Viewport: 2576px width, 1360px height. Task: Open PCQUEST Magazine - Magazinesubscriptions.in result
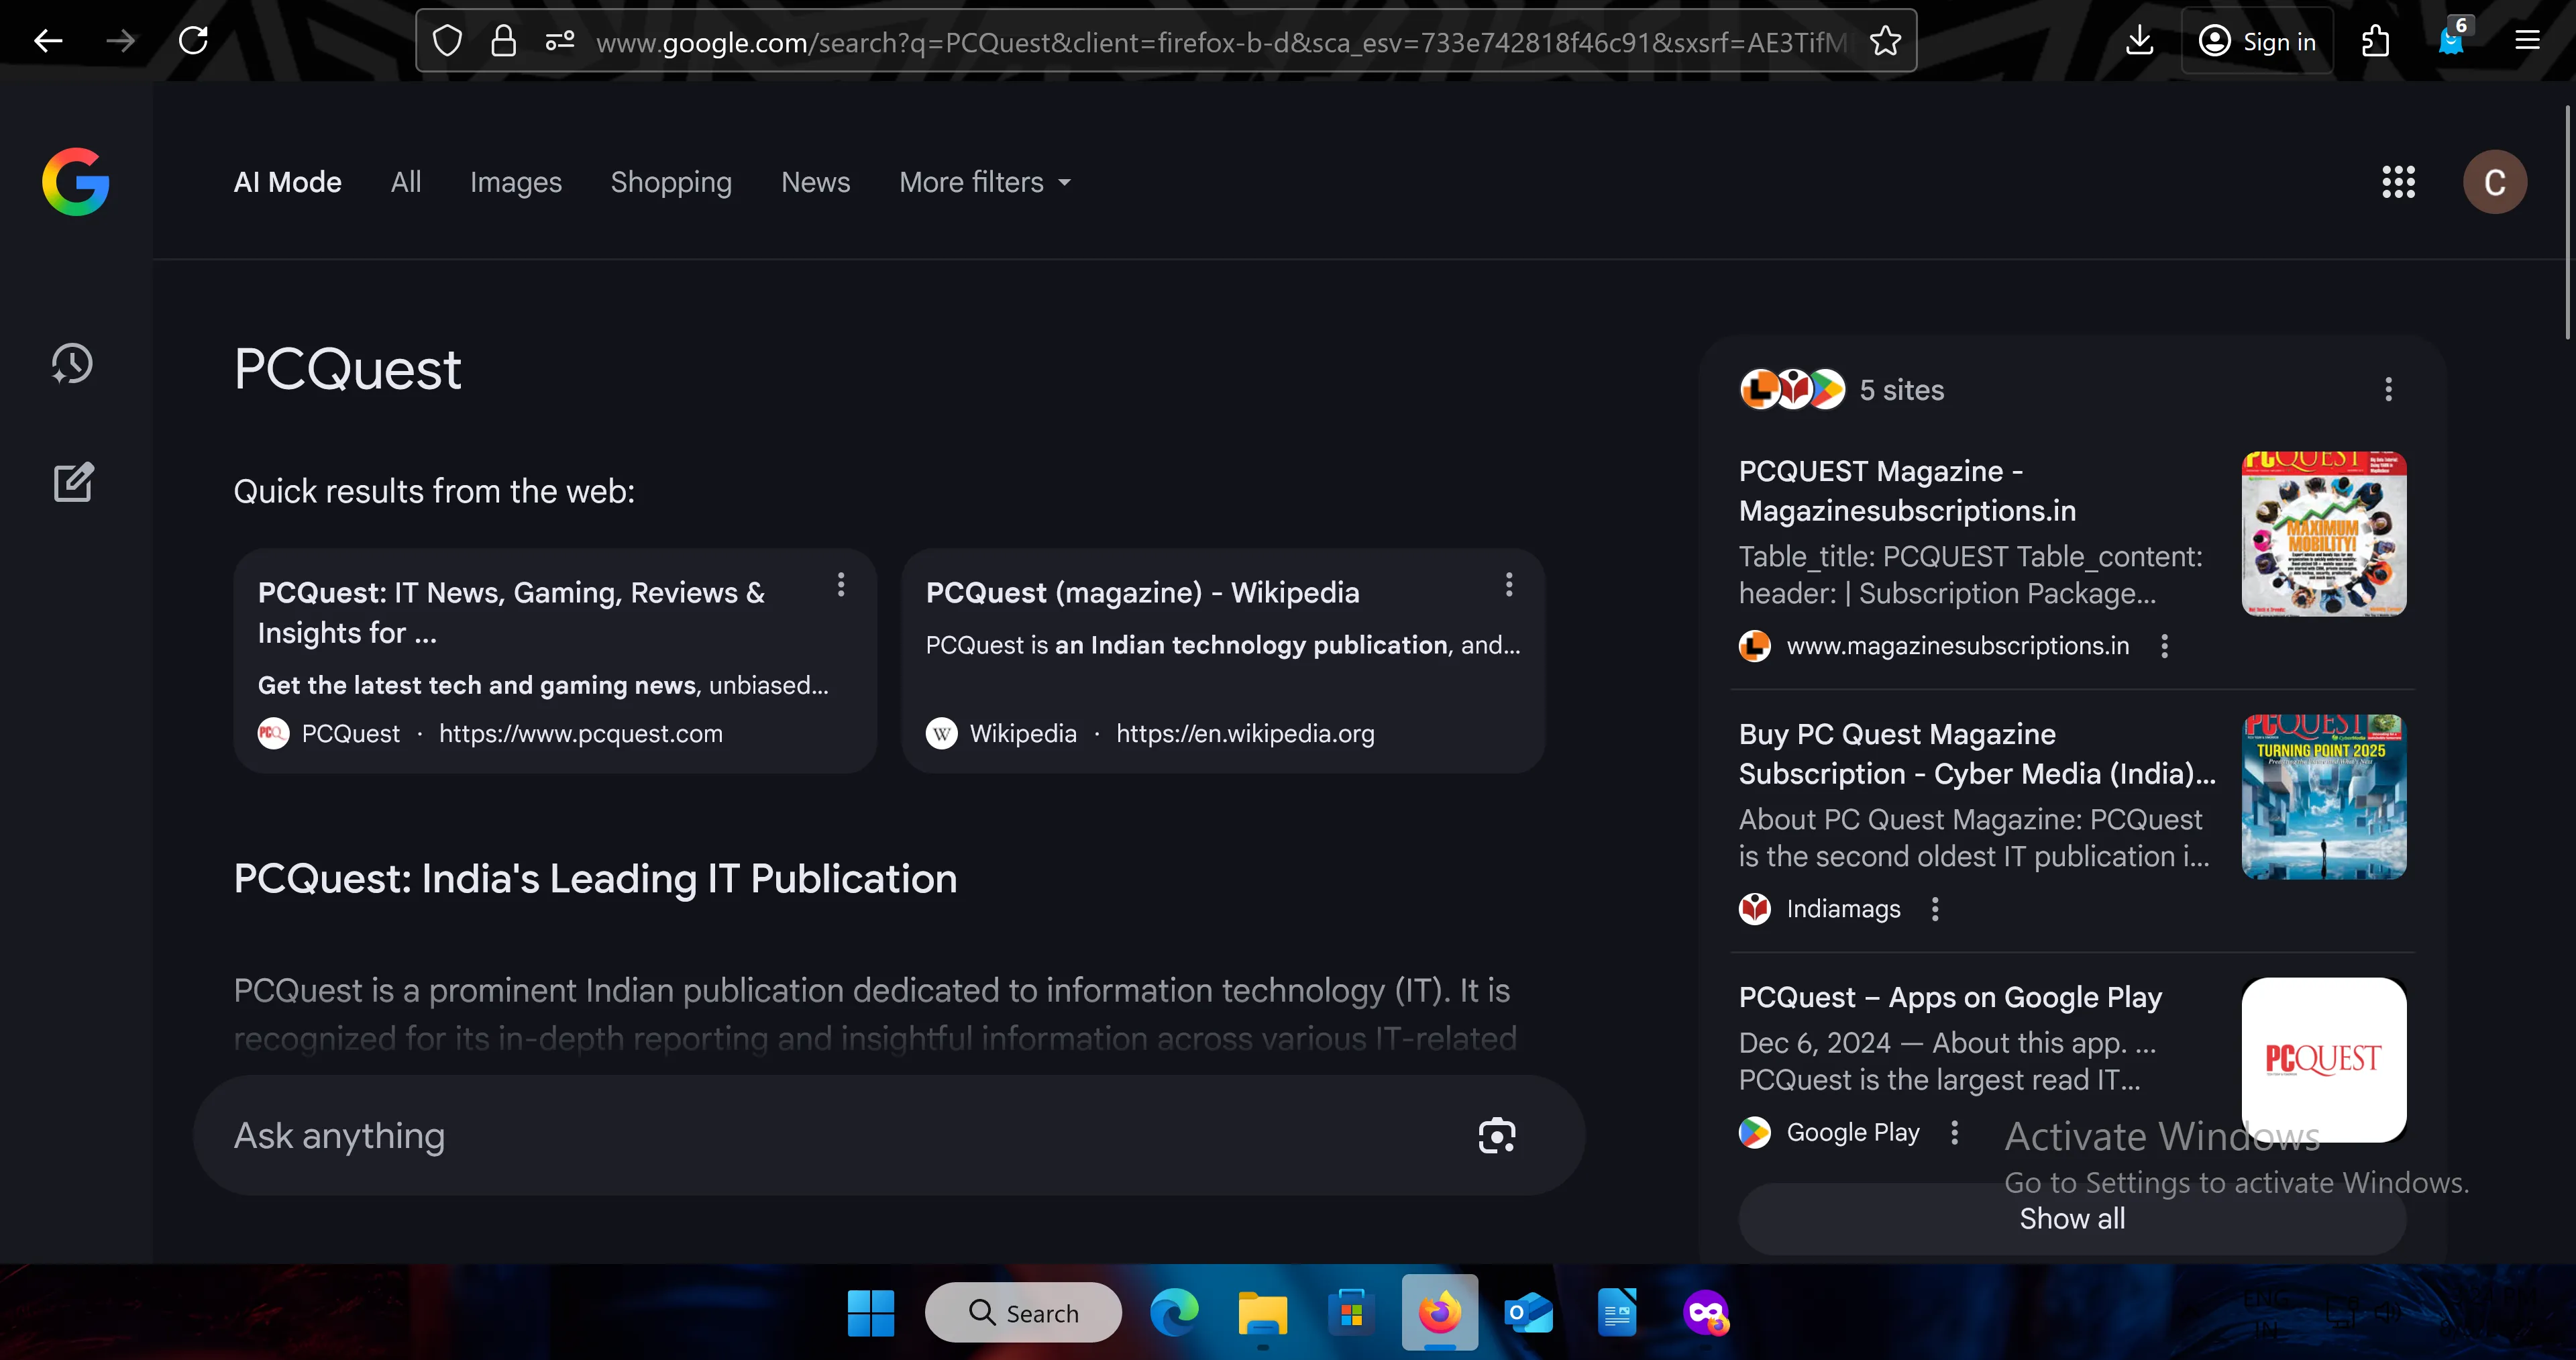(1907, 491)
